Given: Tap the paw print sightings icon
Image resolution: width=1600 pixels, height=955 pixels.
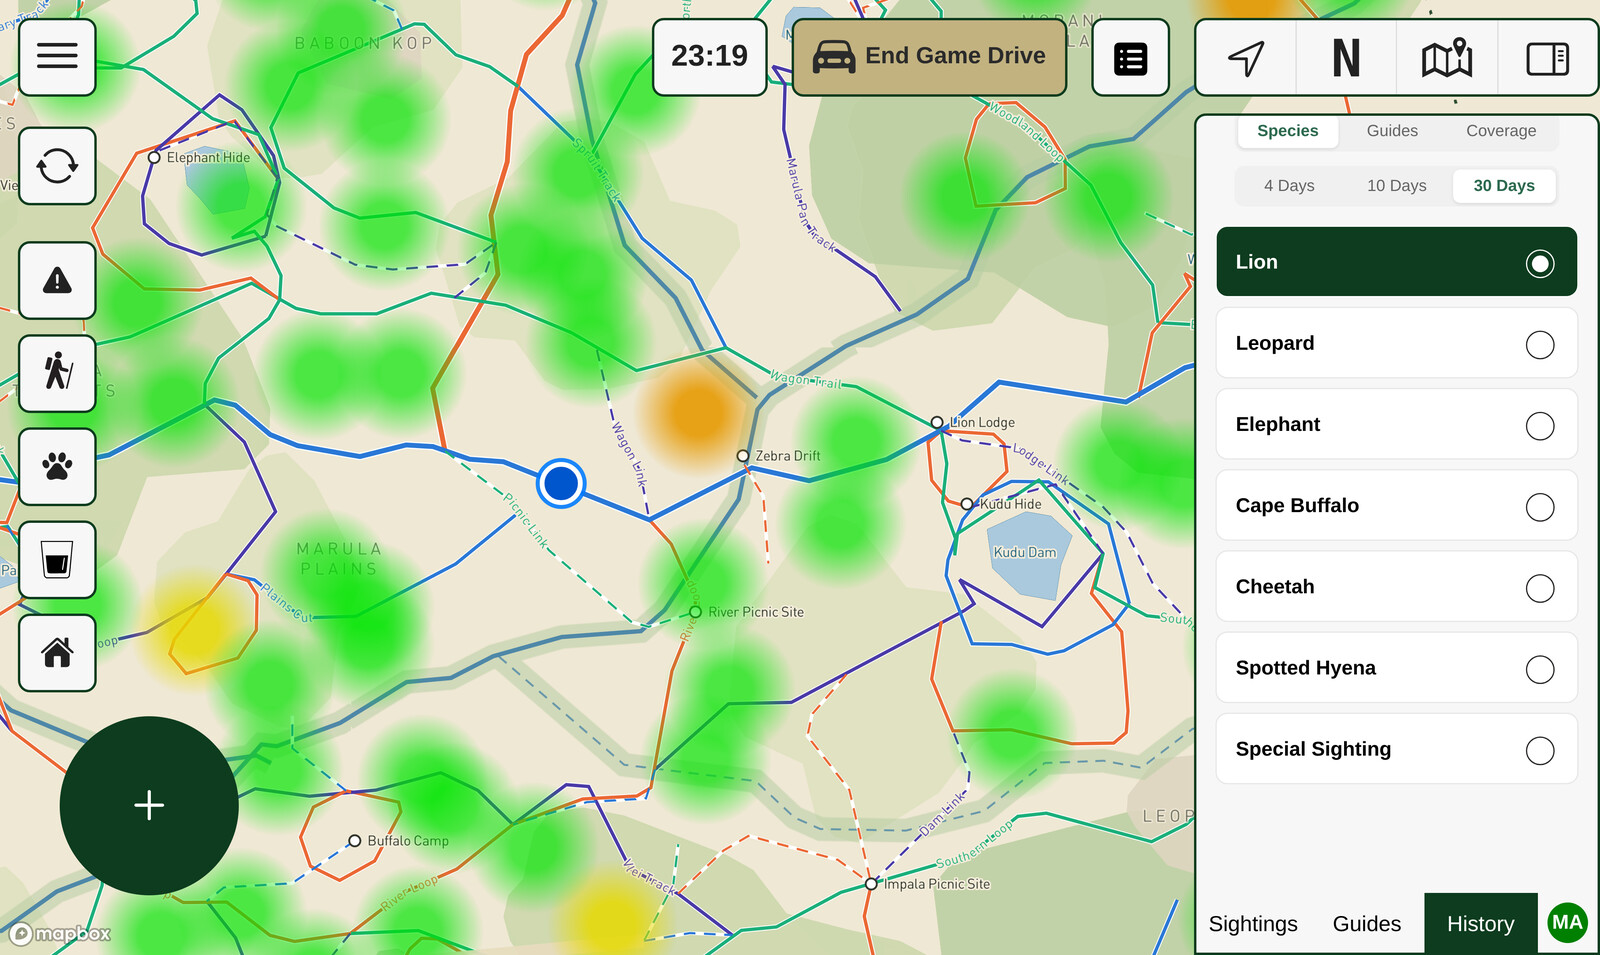Looking at the screenshot, I should 57,466.
